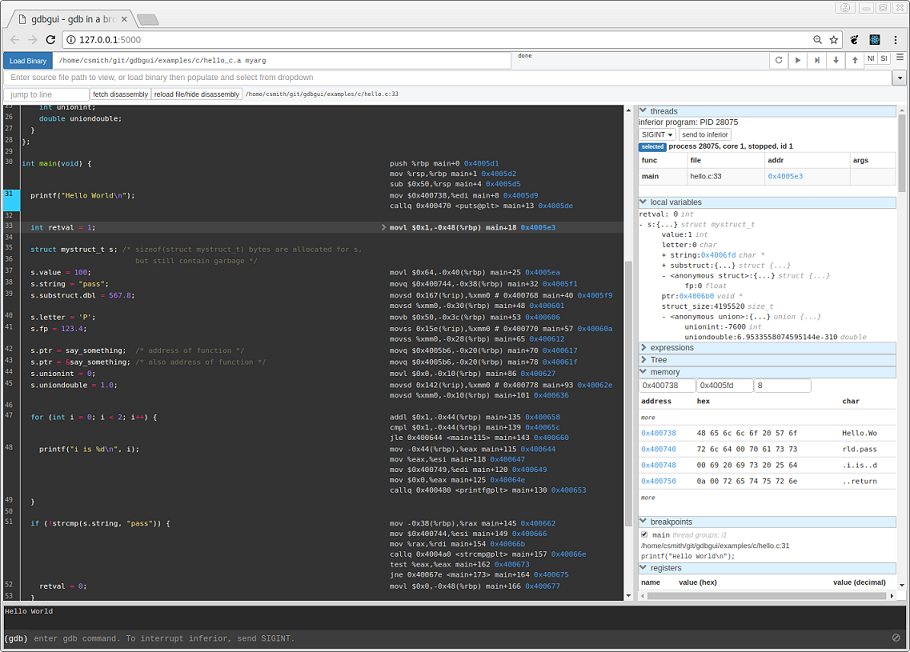Click memory address link 0x400750

(658, 481)
